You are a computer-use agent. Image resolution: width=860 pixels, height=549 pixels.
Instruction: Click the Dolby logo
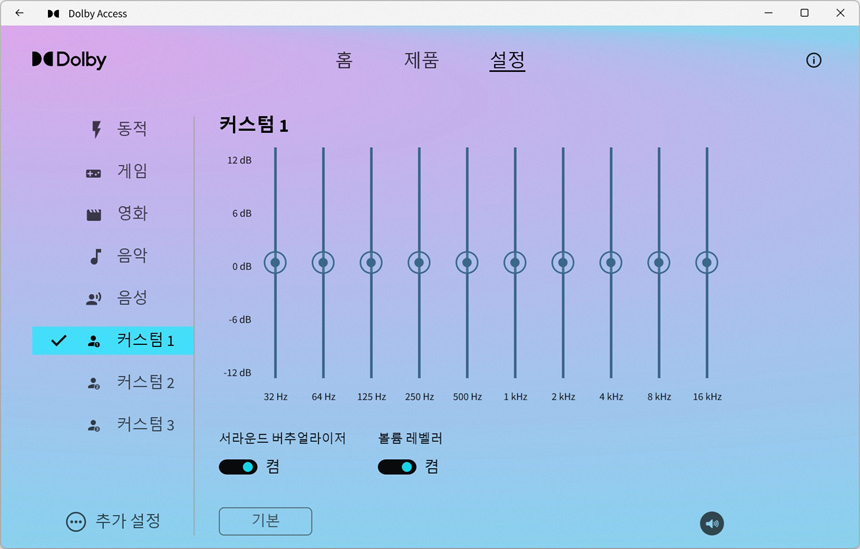(x=69, y=60)
